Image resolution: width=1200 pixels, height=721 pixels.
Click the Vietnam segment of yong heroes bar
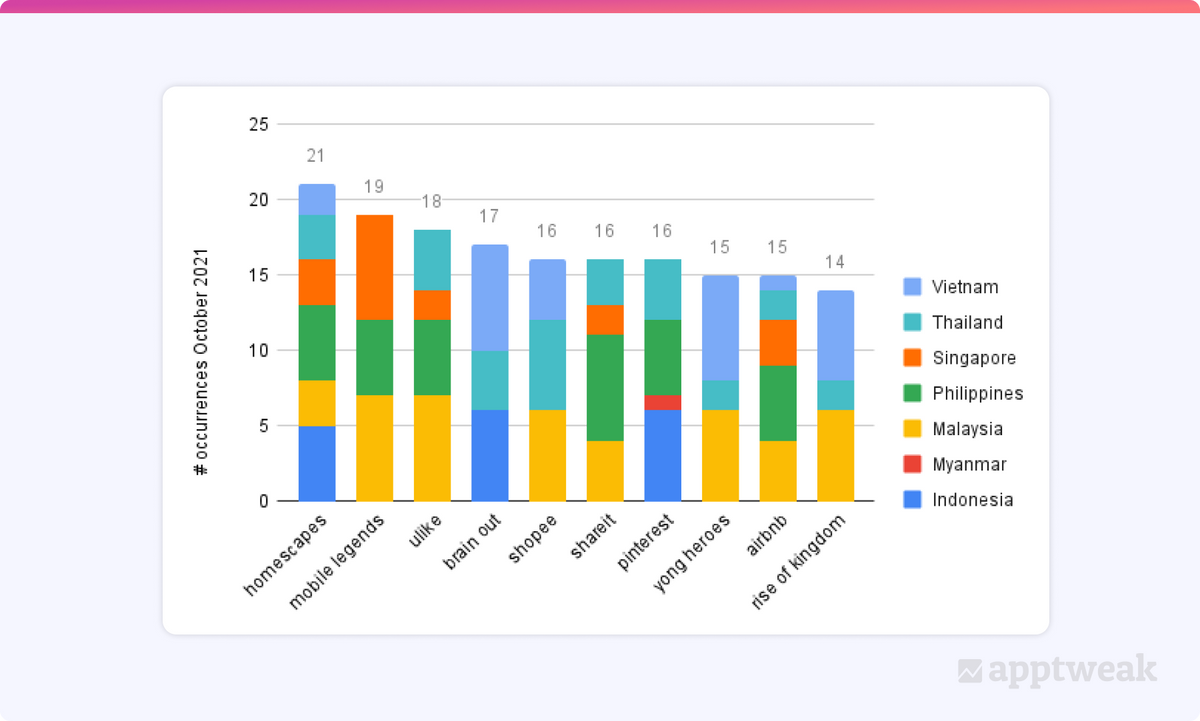point(720,328)
